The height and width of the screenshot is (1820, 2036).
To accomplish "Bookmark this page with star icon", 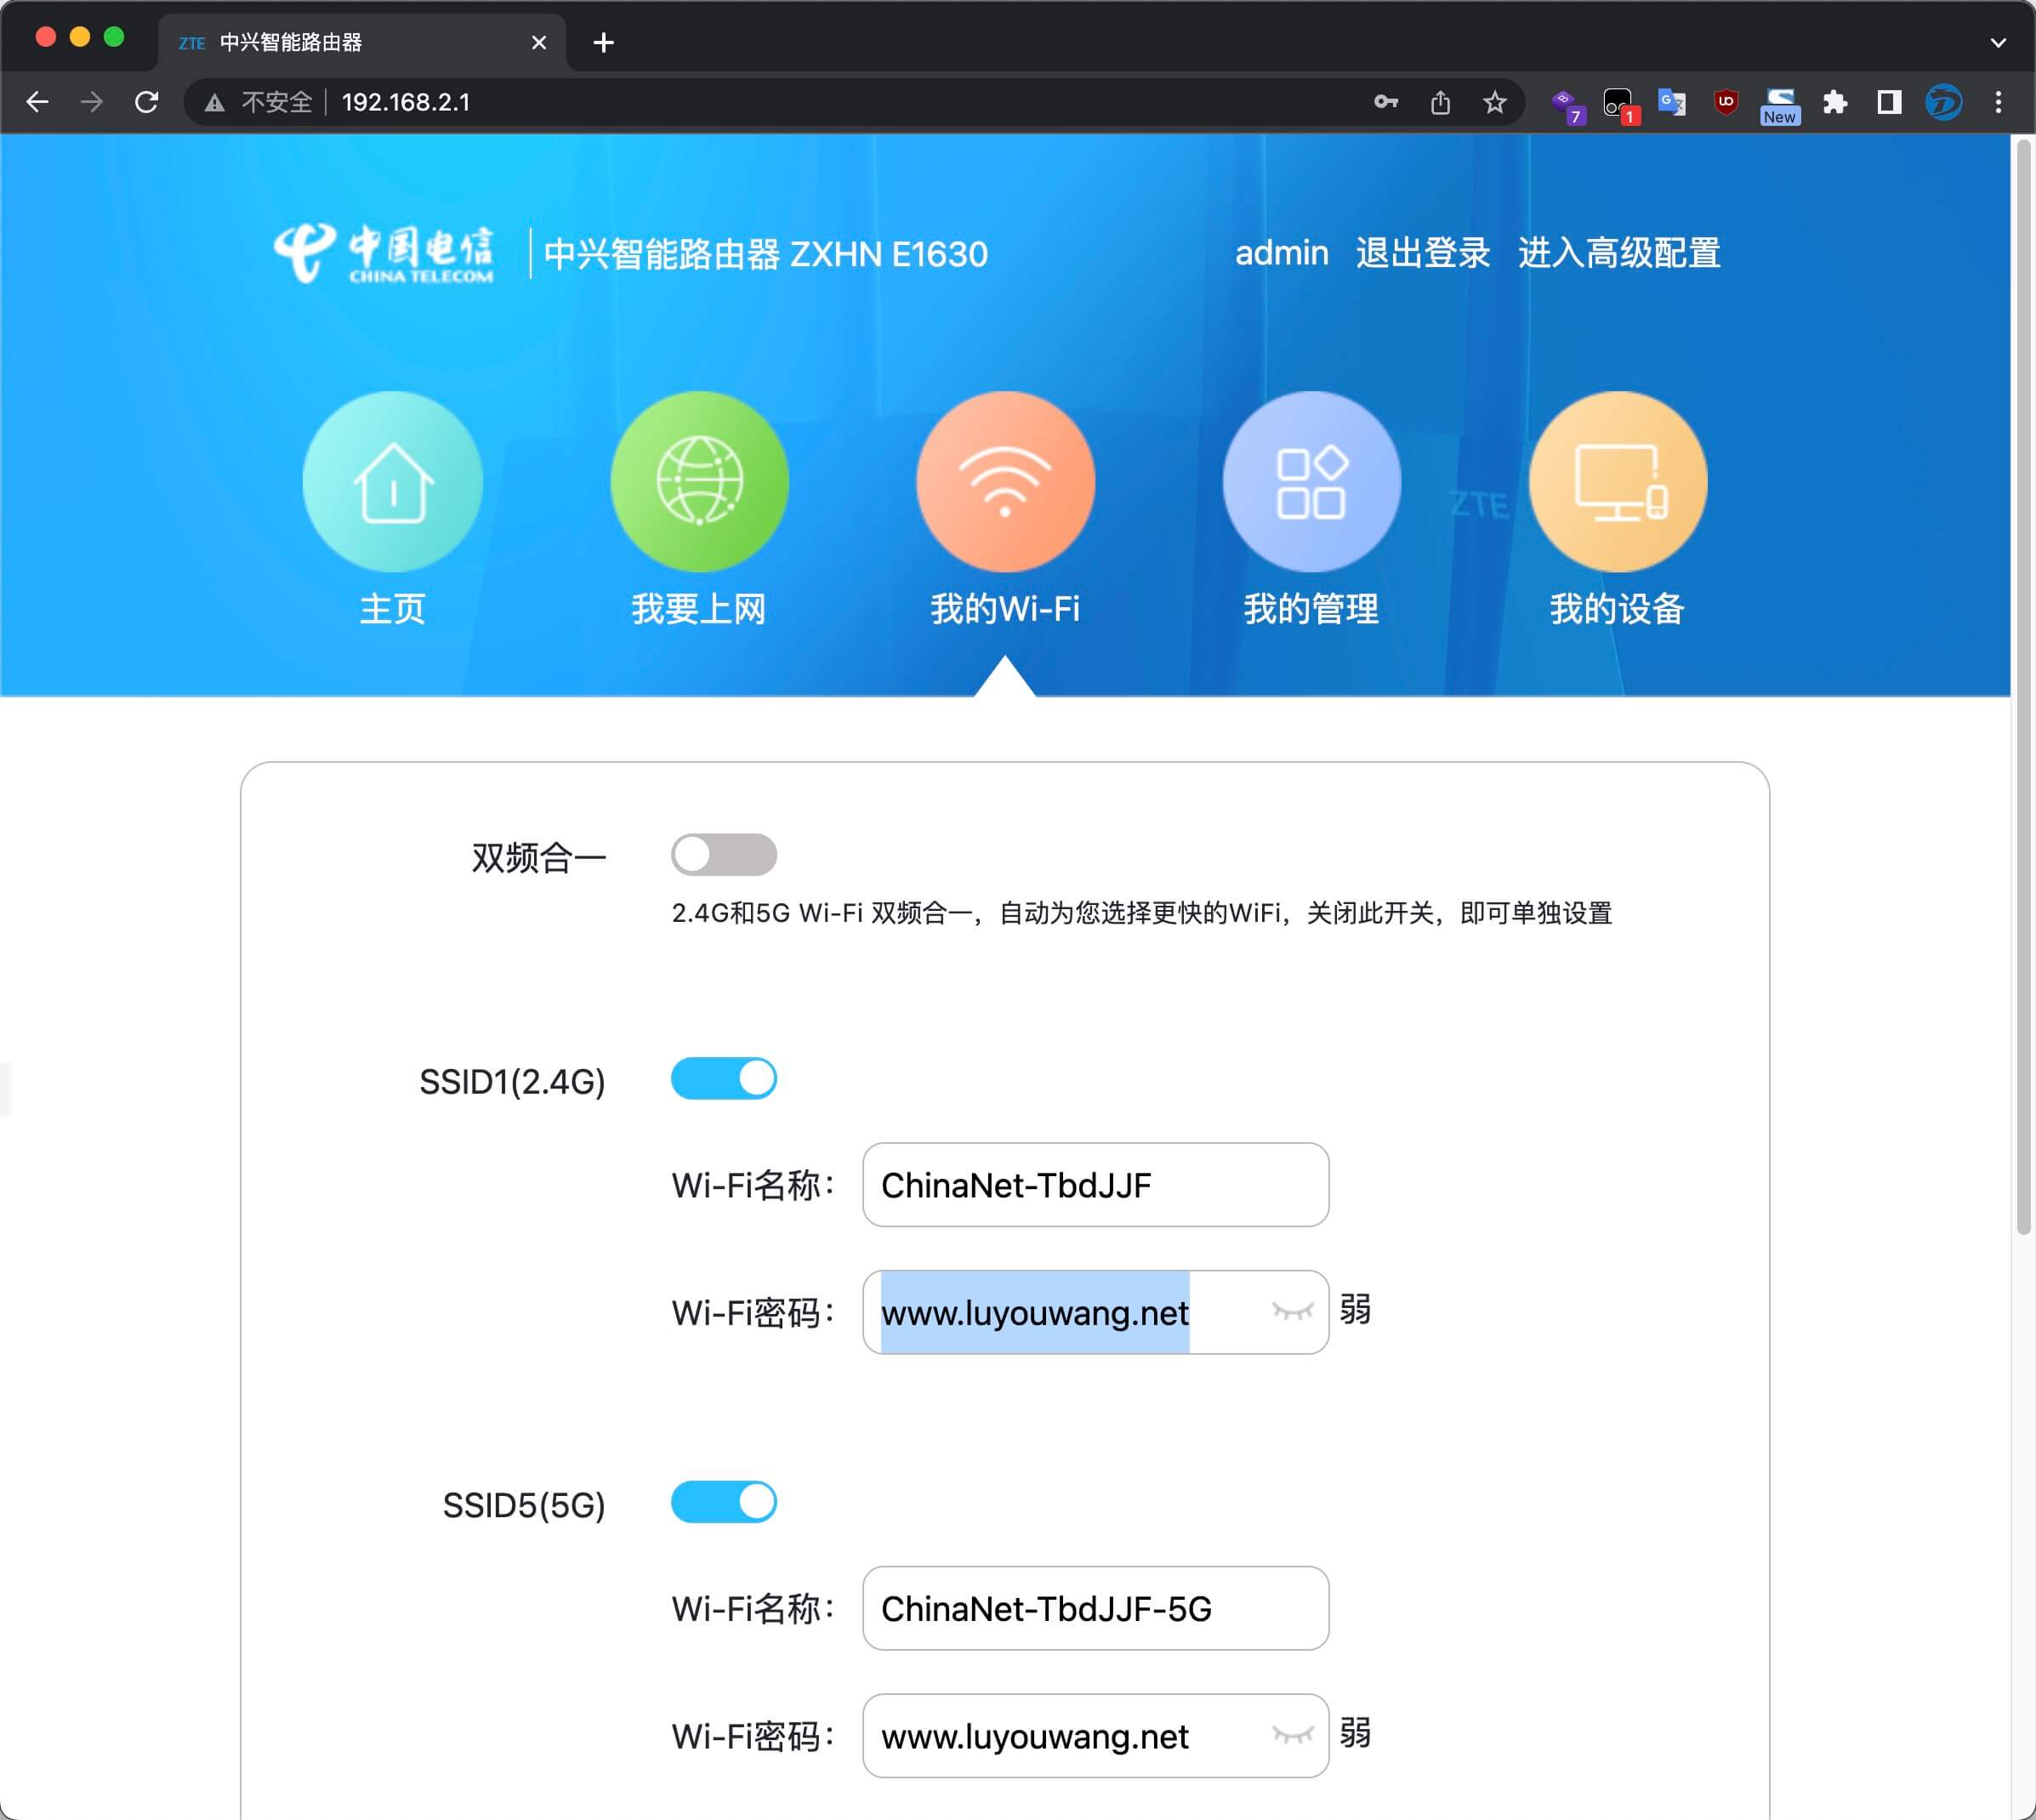I will coord(1495,102).
